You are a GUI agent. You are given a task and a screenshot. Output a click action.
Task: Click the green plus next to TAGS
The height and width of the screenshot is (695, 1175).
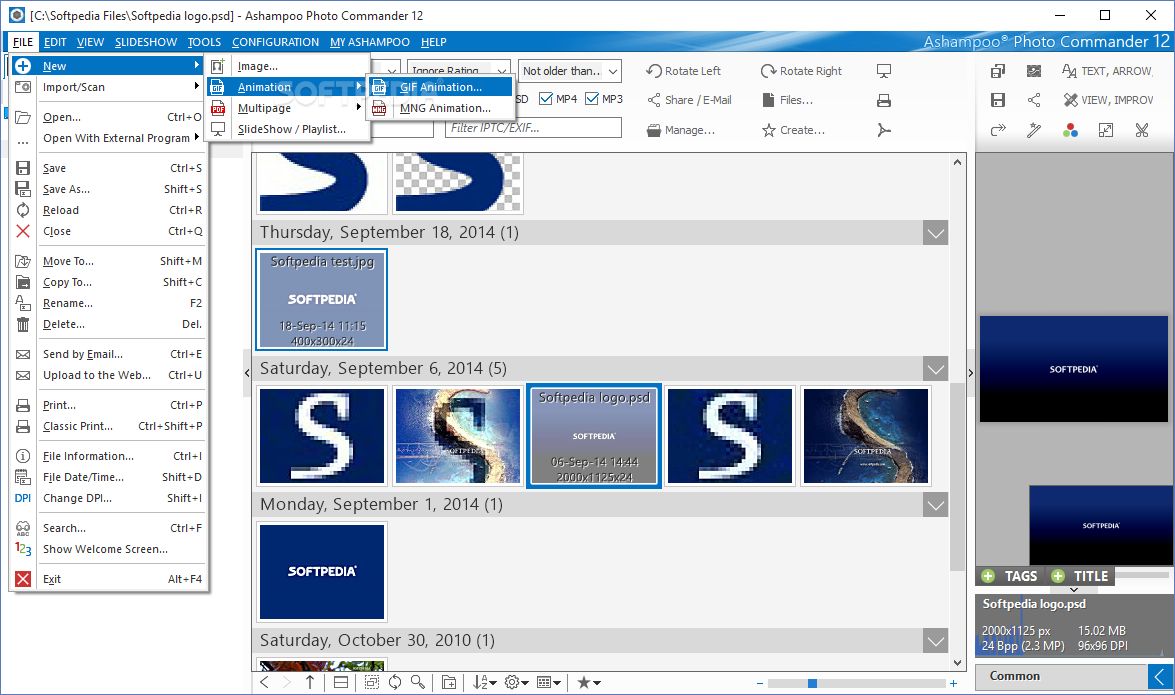988,576
